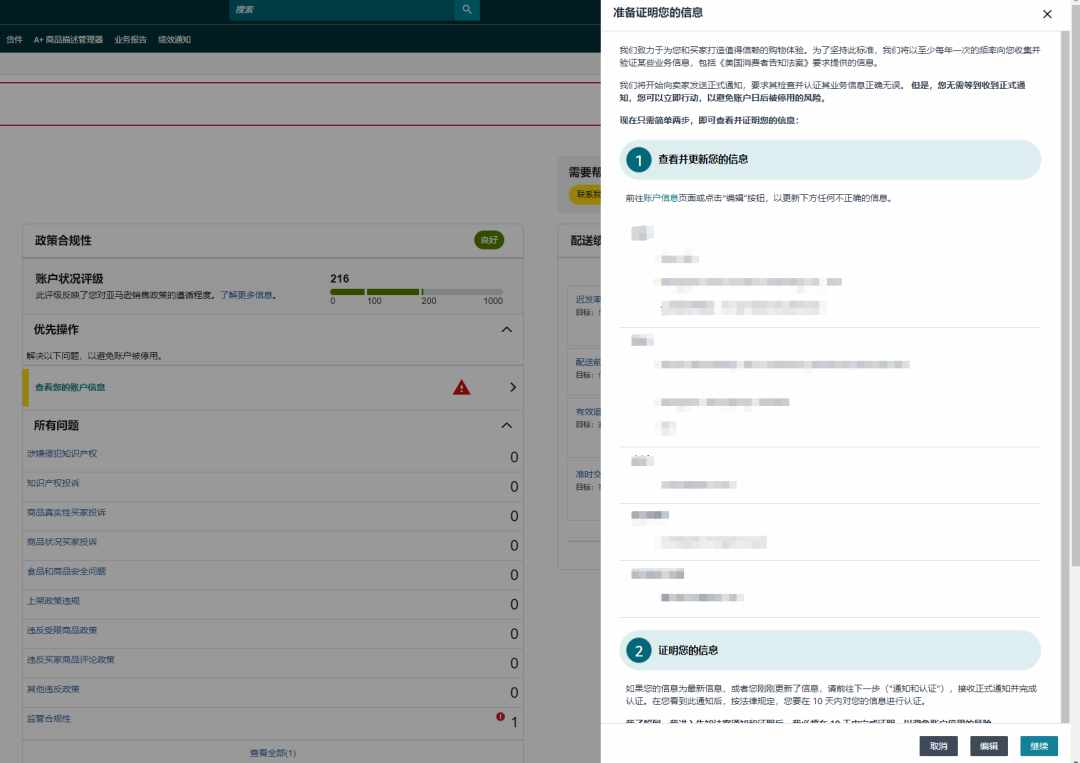Click the 编辑 button
The height and width of the screenshot is (763, 1080).
[988, 746]
